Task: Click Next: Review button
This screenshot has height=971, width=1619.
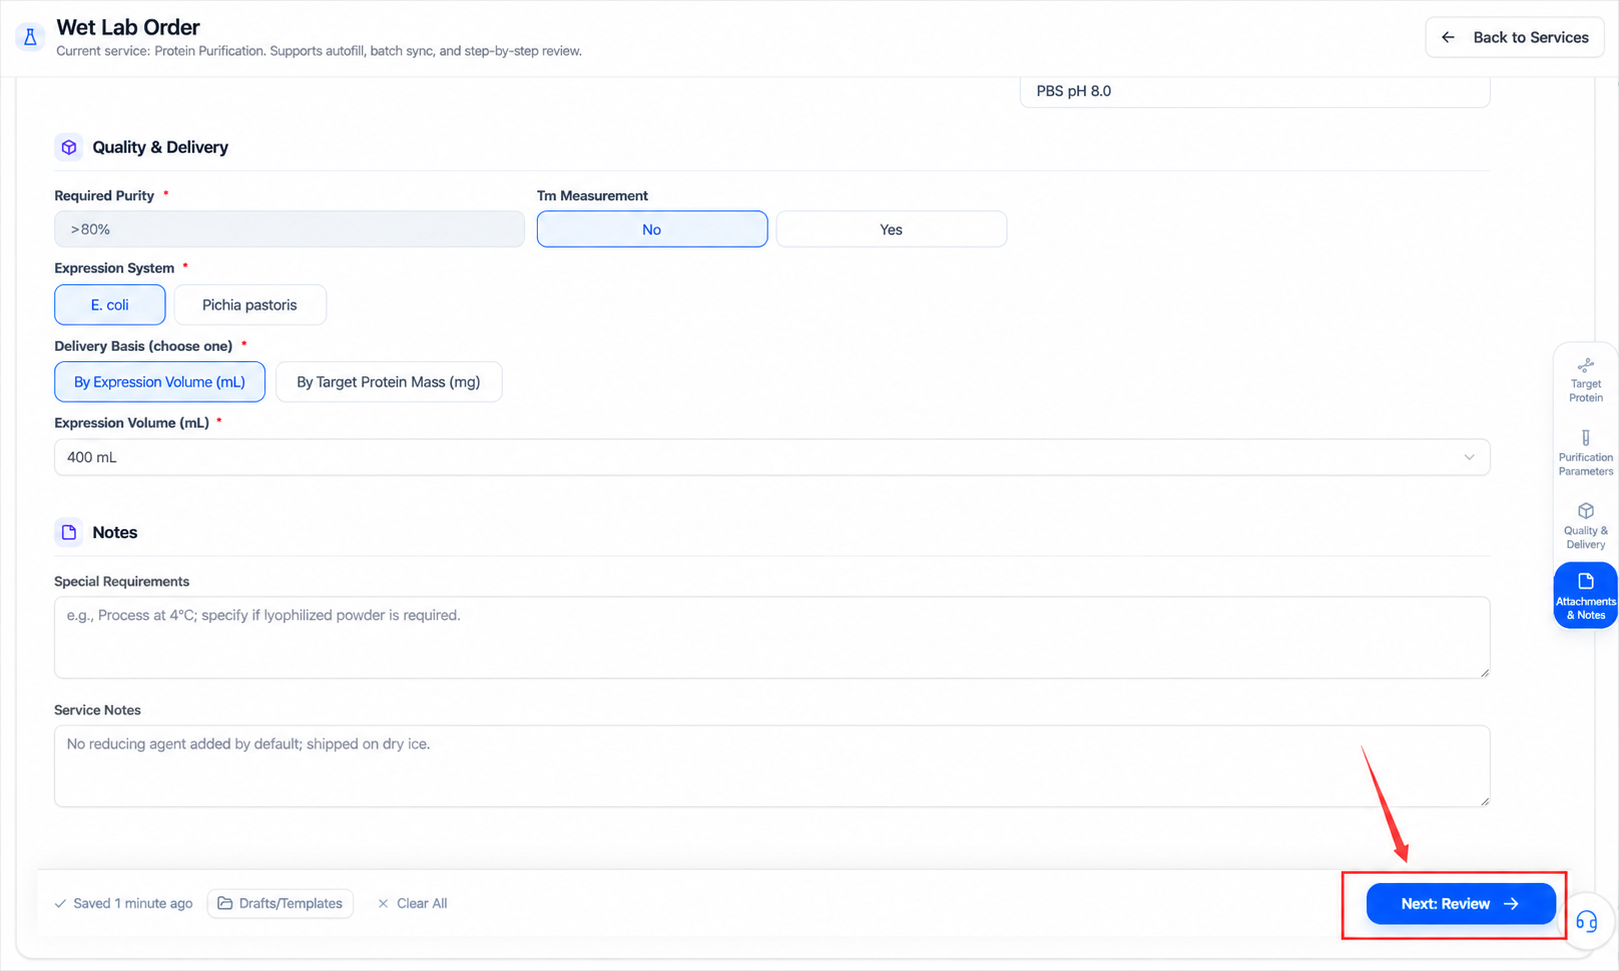Action: [1461, 904]
